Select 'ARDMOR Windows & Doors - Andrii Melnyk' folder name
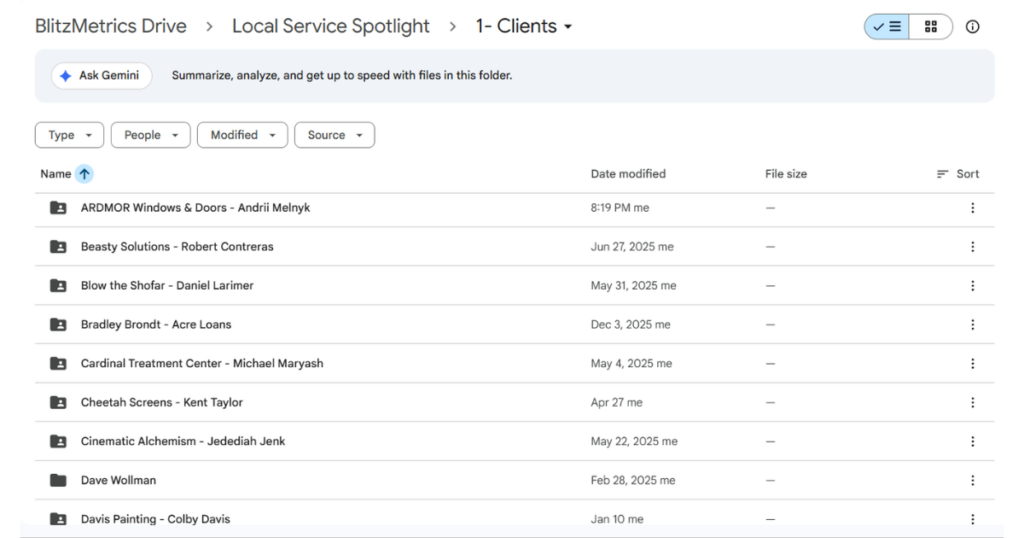The image size is (1024, 538). click(x=195, y=208)
